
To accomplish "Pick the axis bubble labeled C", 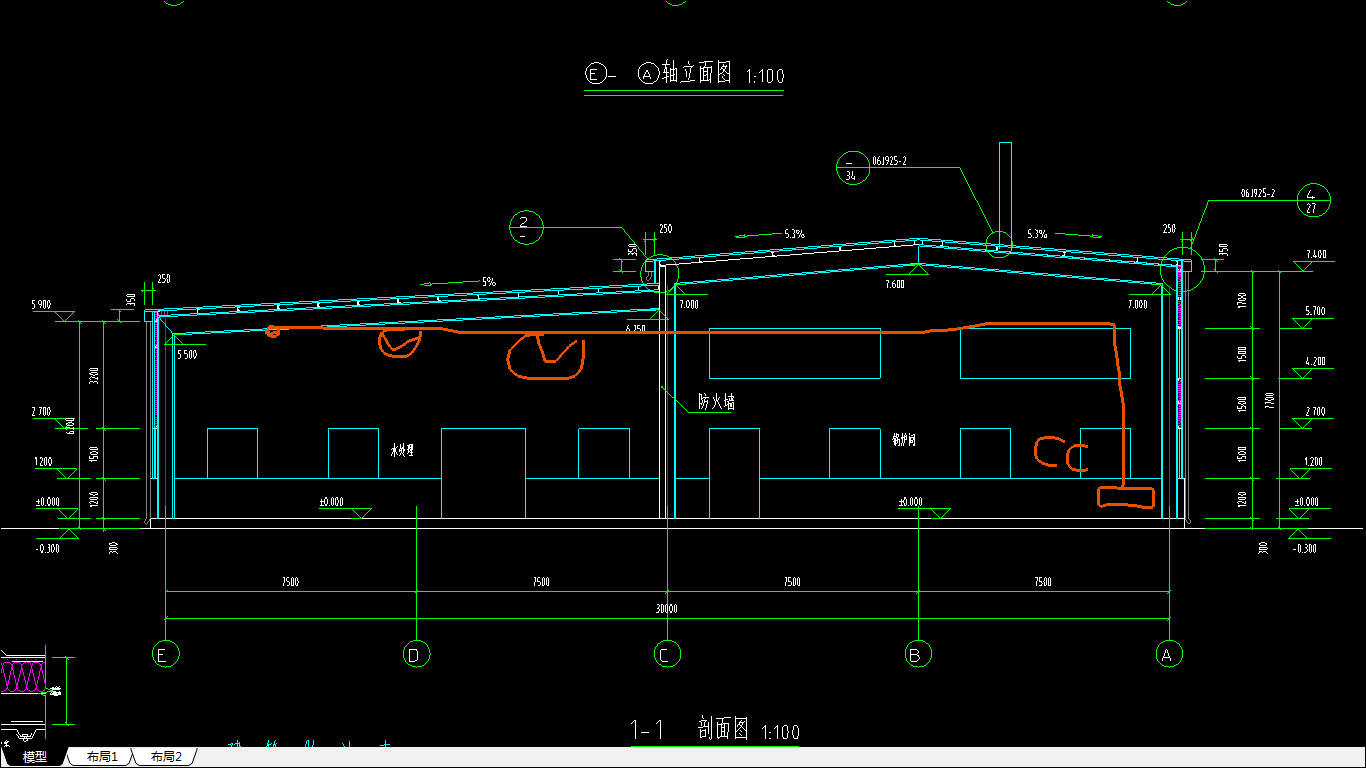I will coord(667,655).
